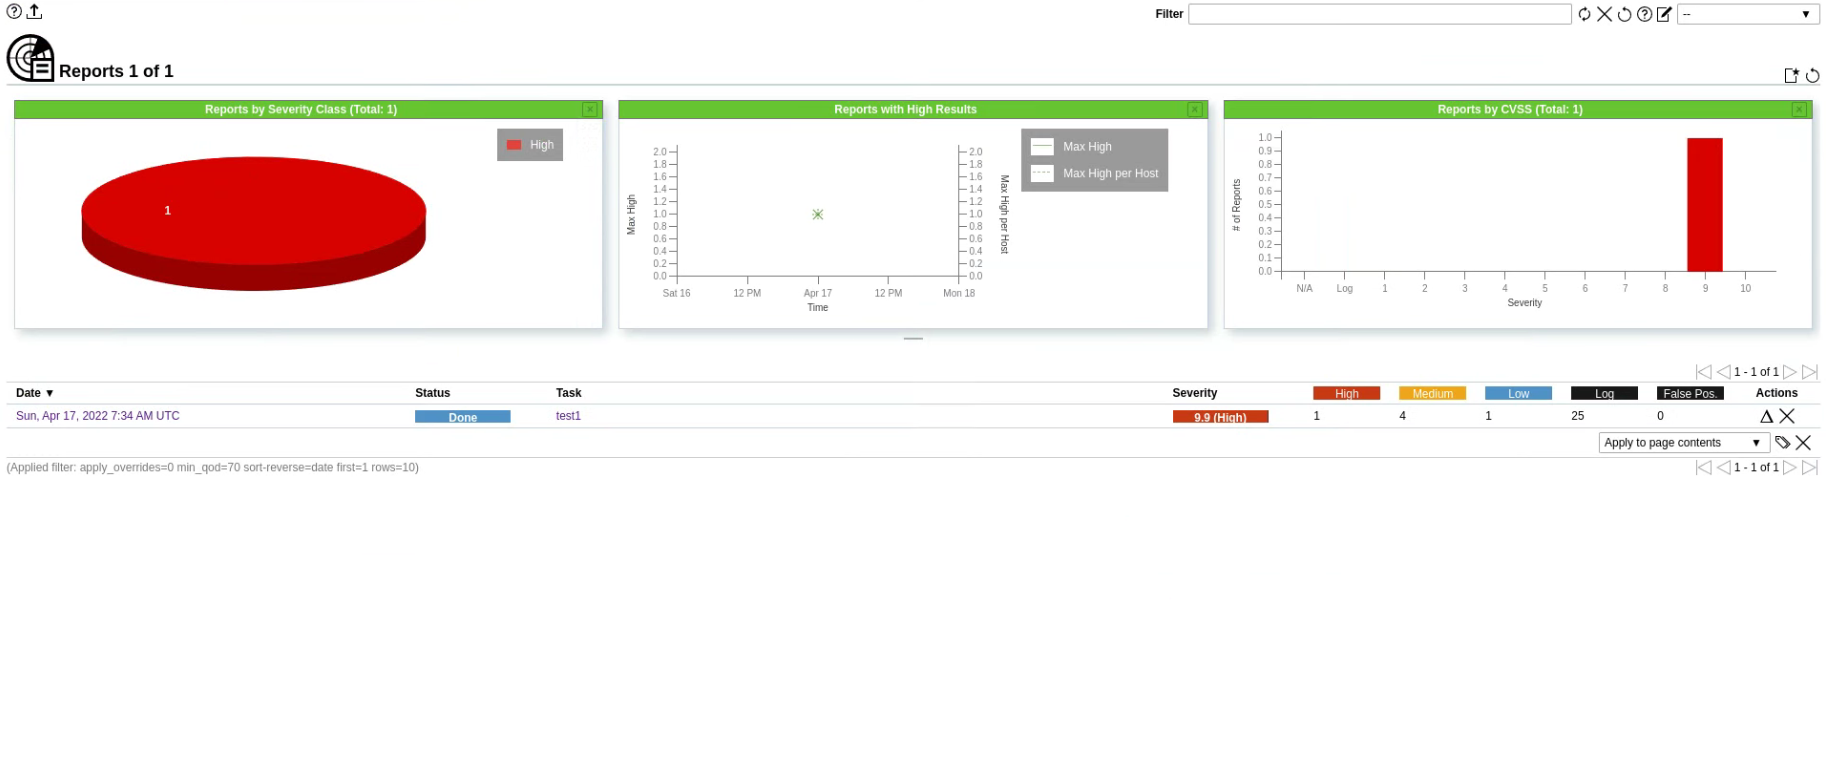
Task: Open Apply to page contents dropdown
Action: (1684, 442)
